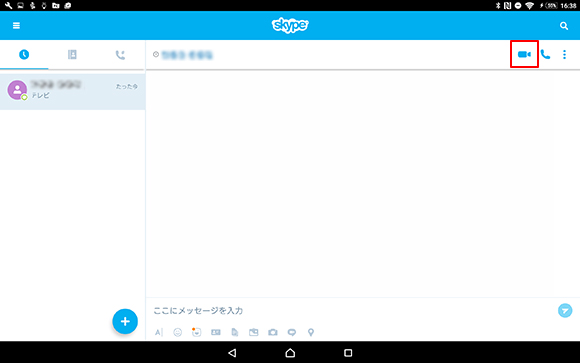Tap the wrench icon in status bar
Viewport: 580px width, 363px height.
[8, 6]
